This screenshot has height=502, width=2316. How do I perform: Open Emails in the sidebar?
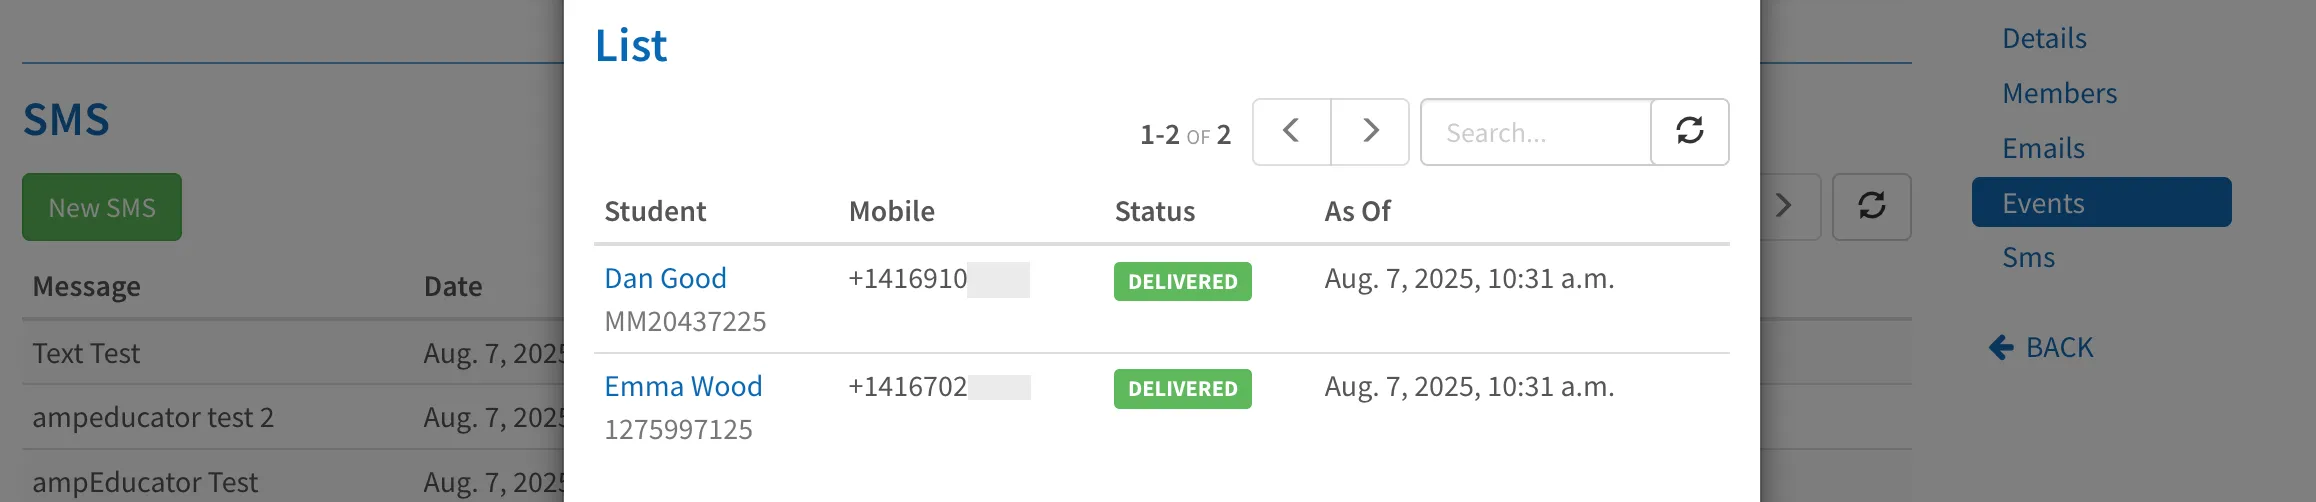point(2043,148)
